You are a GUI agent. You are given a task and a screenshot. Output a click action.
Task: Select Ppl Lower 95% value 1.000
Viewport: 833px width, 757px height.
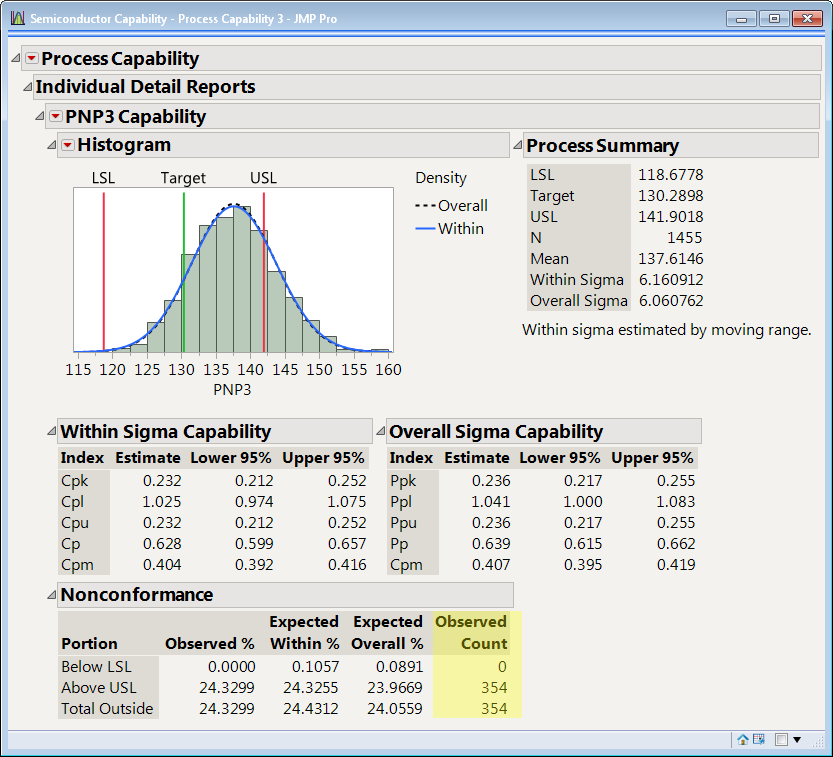click(x=583, y=501)
